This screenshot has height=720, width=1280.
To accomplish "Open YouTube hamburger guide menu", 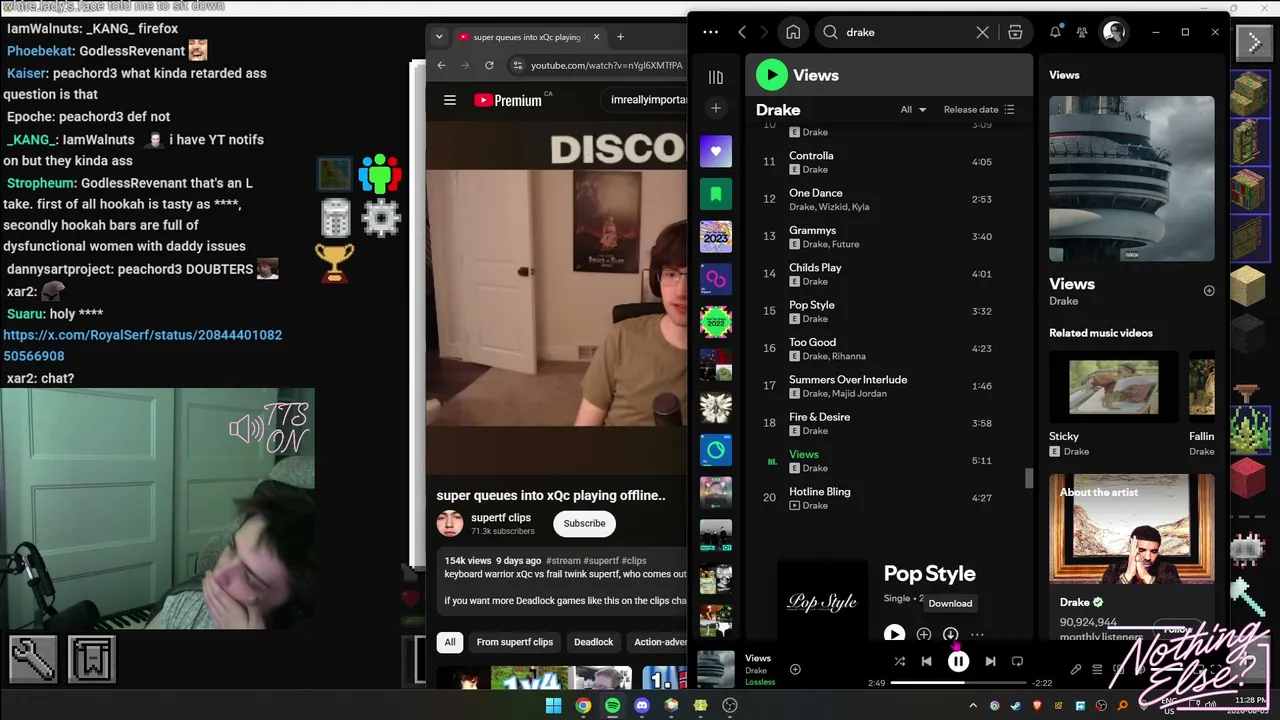I will tap(450, 100).
